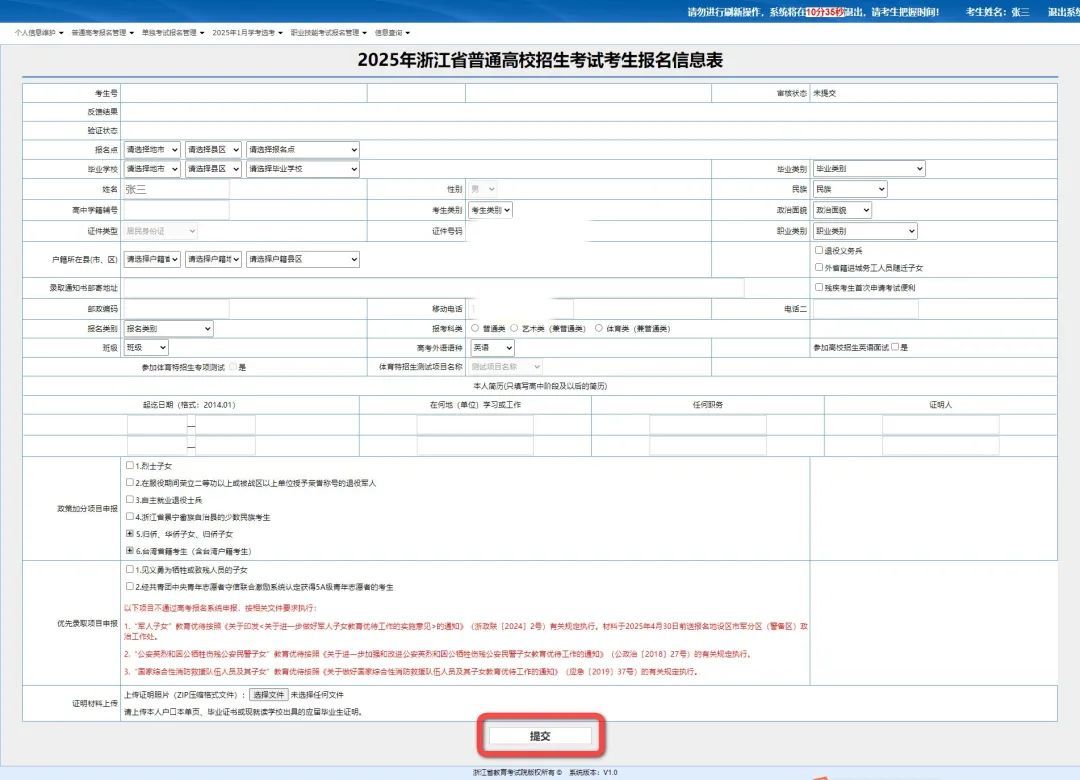Open the 民族 dropdown
This screenshot has width=1080, height=780.
[850, 189]
